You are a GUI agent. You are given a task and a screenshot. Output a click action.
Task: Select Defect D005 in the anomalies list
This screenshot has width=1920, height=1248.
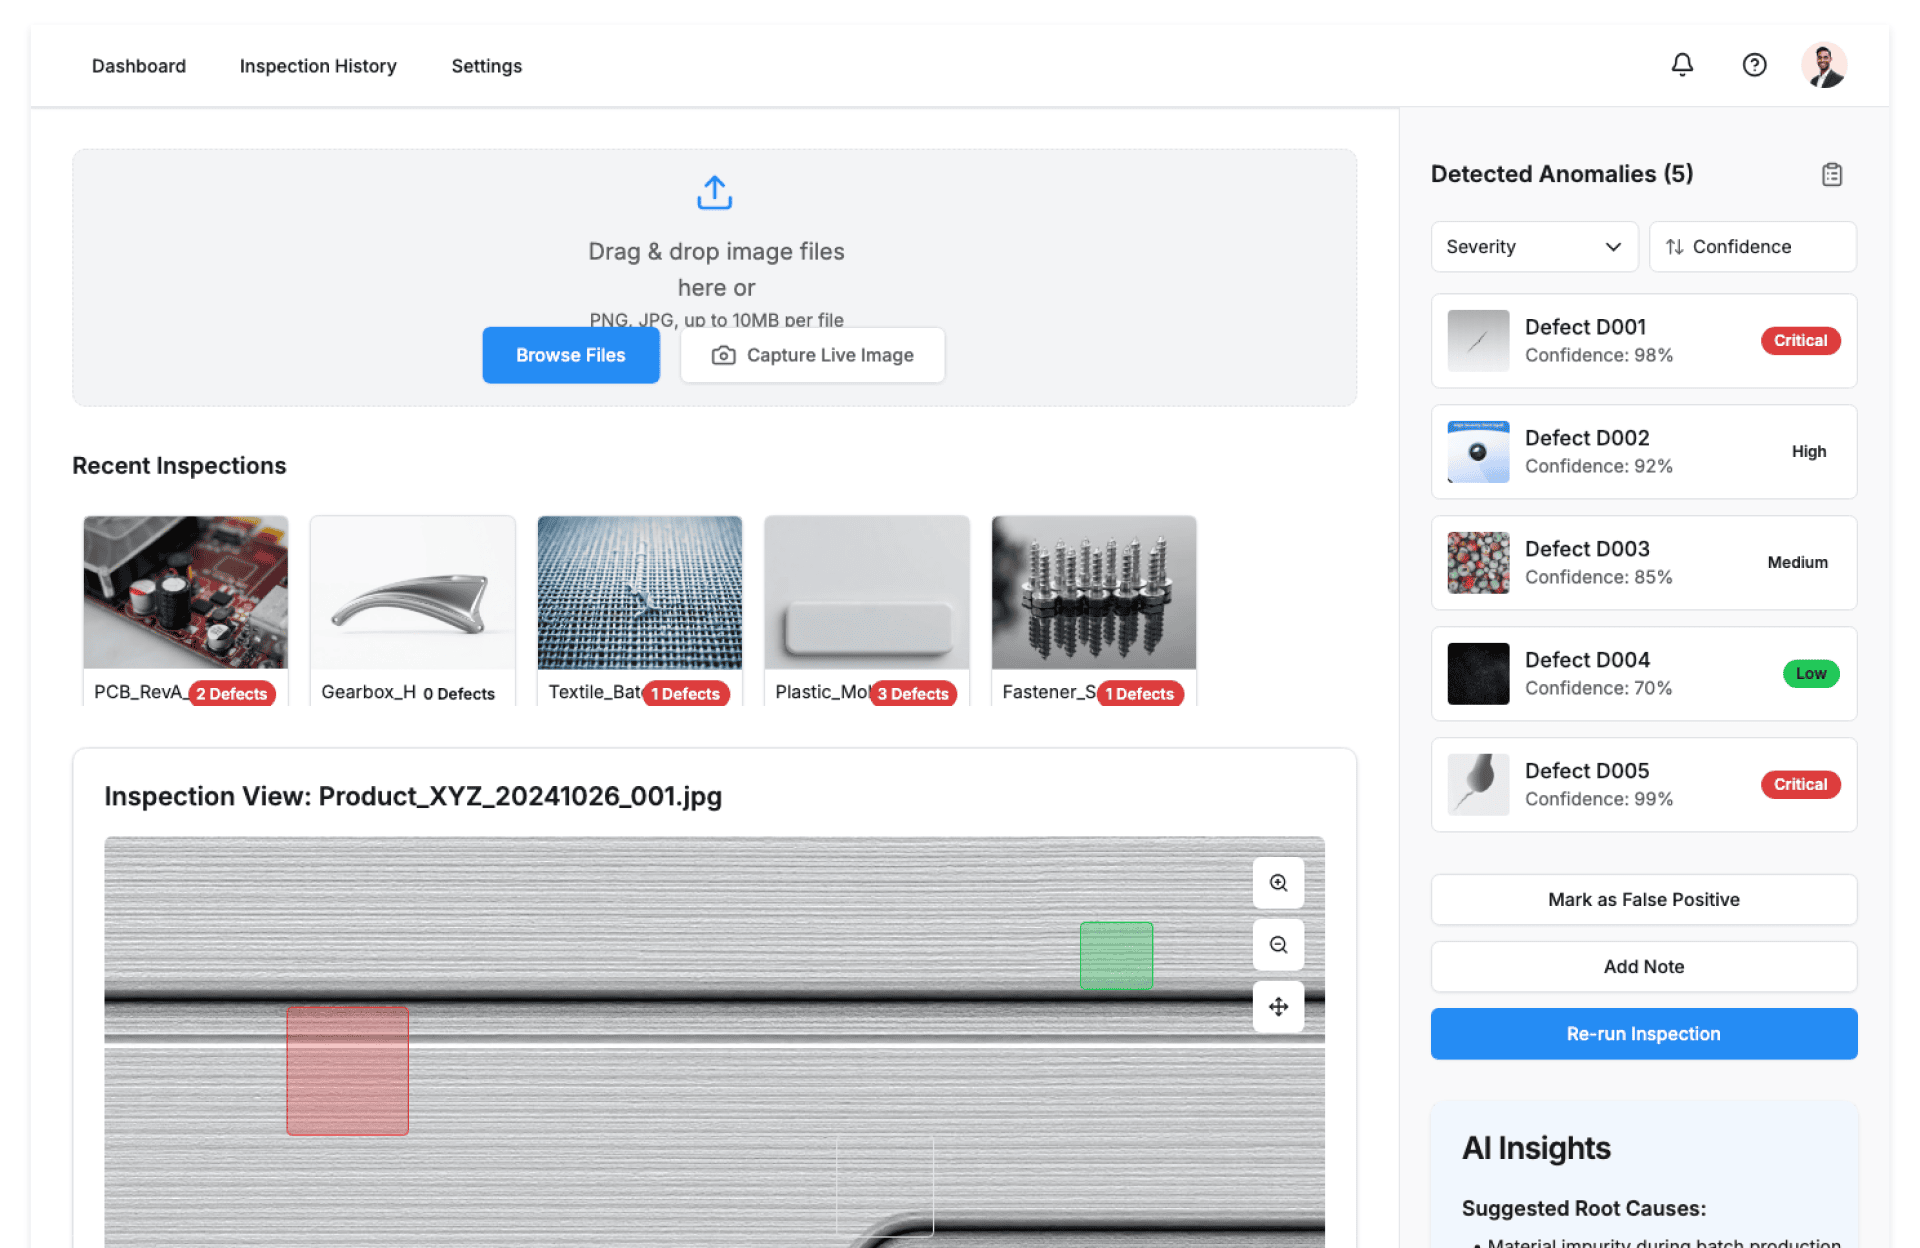tap(1643, 785)
